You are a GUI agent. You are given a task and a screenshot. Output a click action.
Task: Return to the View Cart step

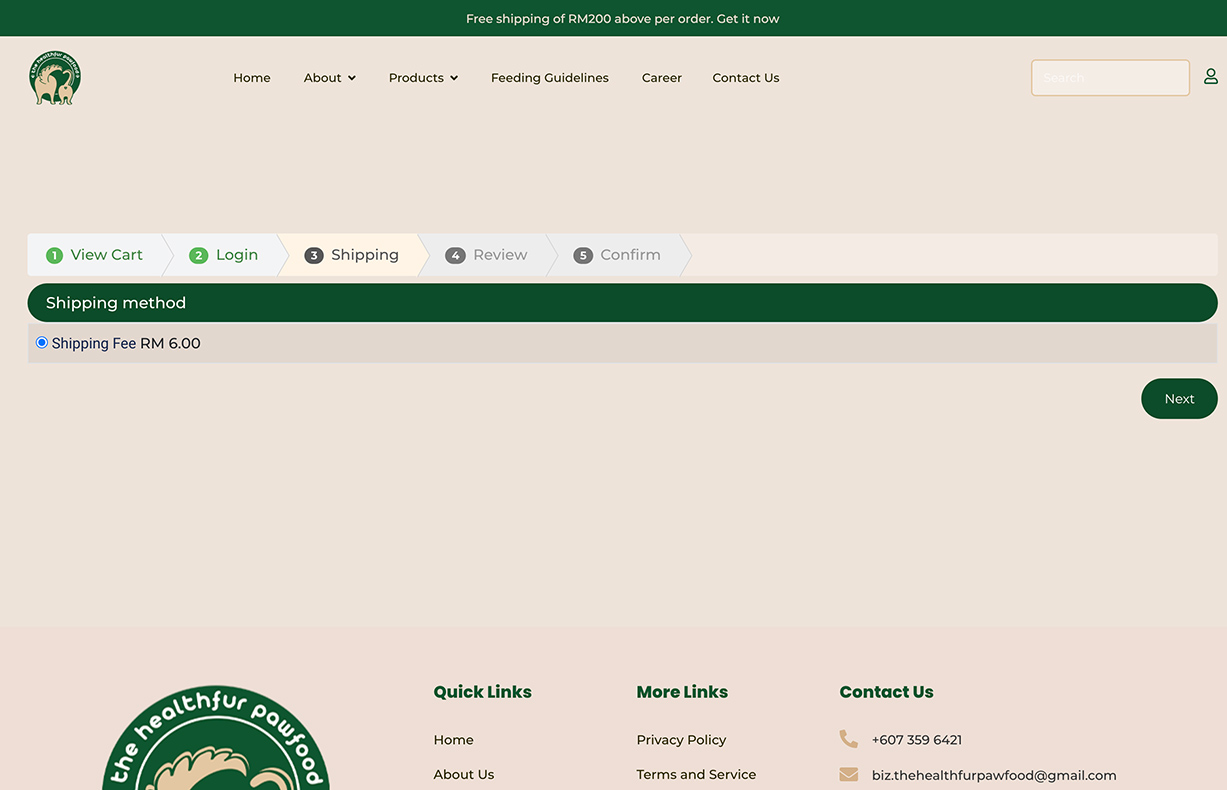coord(106,255)
